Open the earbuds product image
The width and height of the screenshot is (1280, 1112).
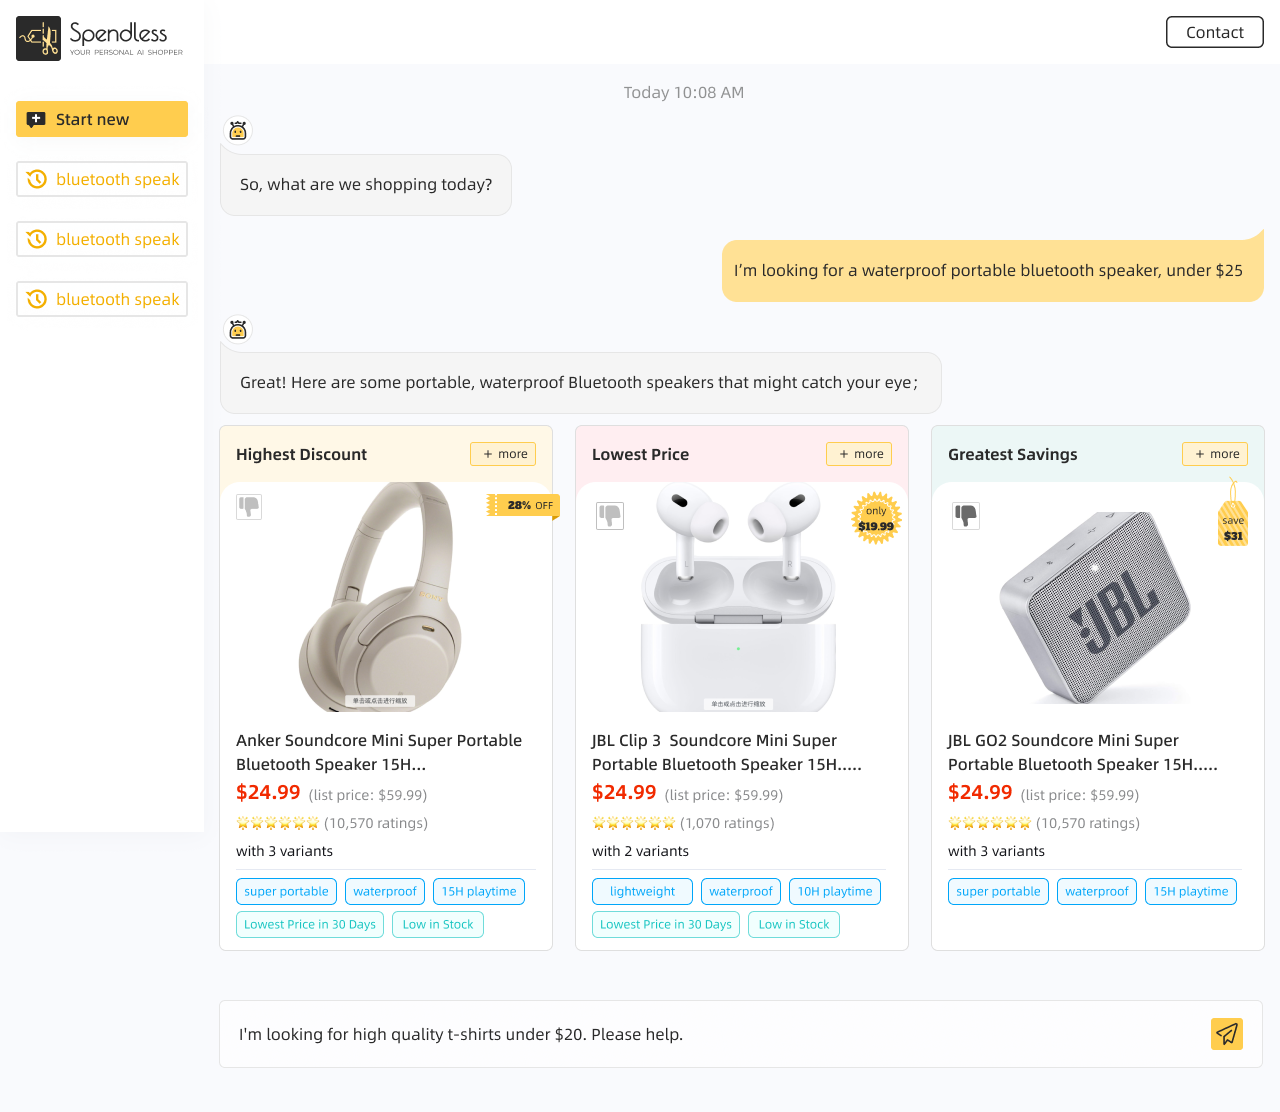[738, 597]
